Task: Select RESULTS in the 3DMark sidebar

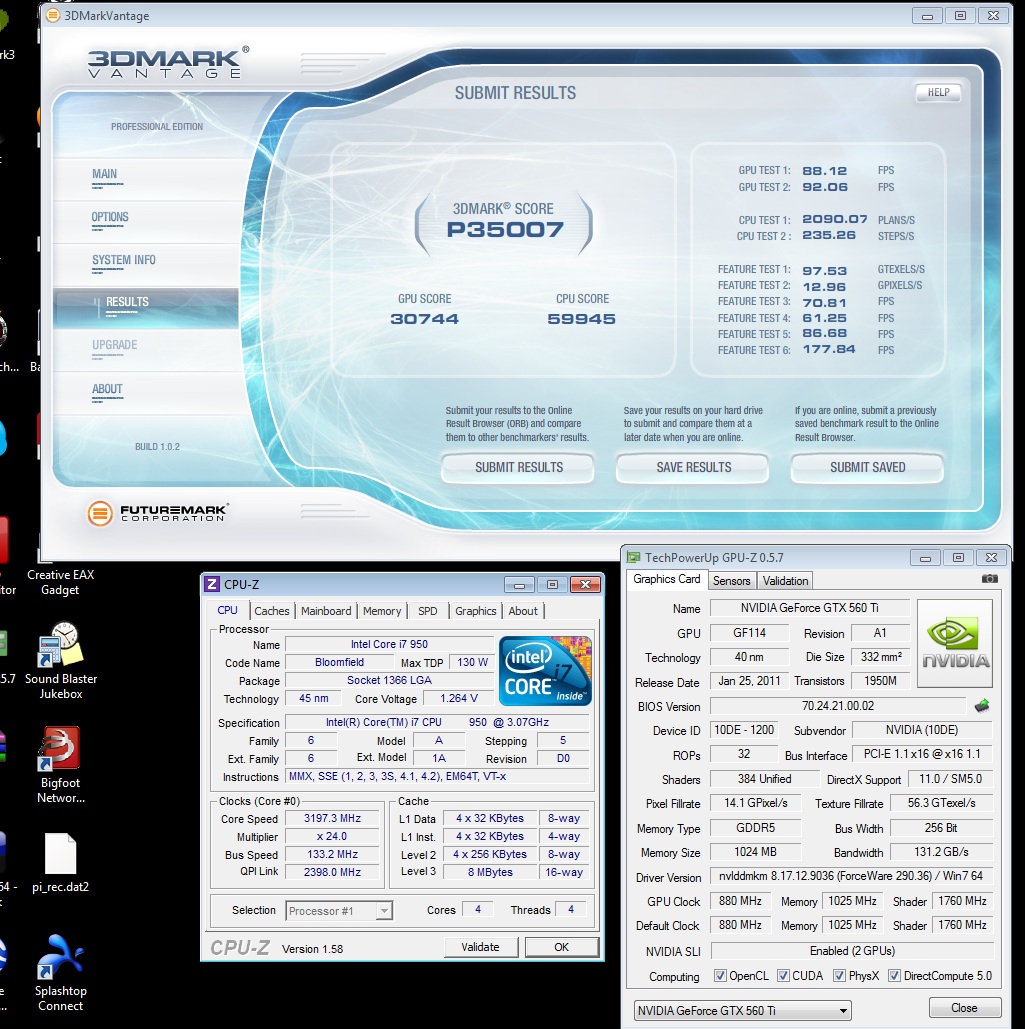Action: (x=146, y=307)
